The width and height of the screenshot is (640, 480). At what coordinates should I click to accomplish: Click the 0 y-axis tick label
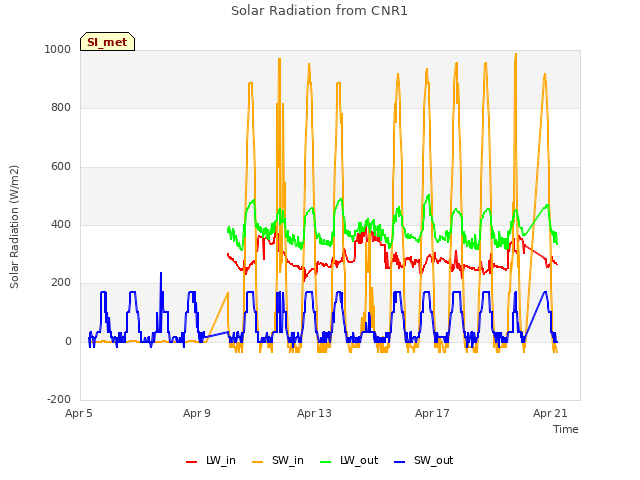(68, 342)
